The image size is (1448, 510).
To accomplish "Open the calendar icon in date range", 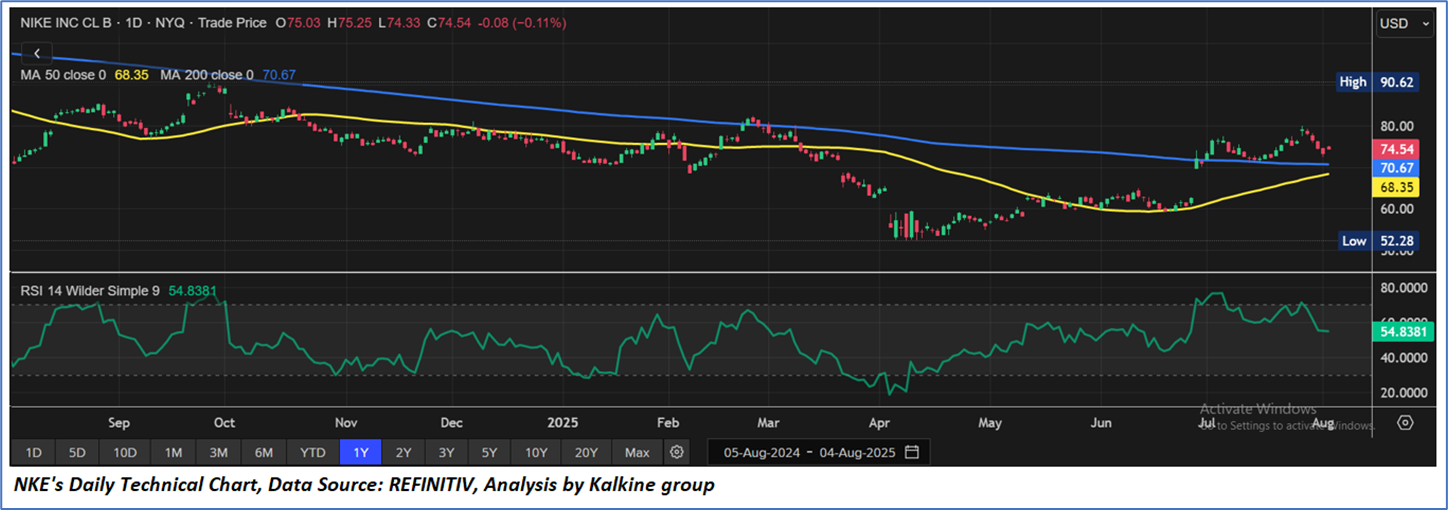I will point(912,452).
